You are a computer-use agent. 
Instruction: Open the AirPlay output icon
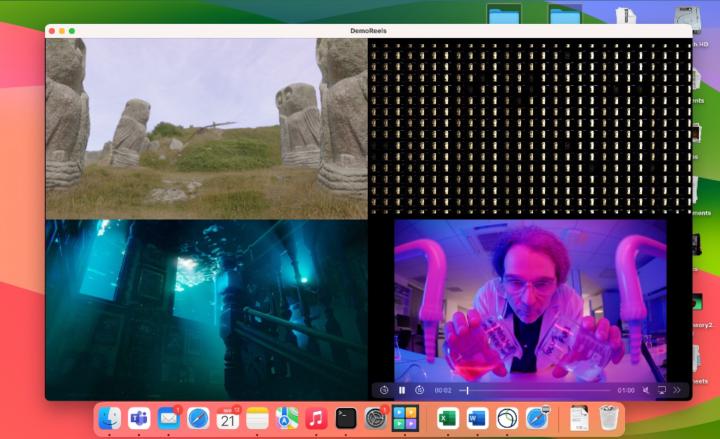[662, 390]
